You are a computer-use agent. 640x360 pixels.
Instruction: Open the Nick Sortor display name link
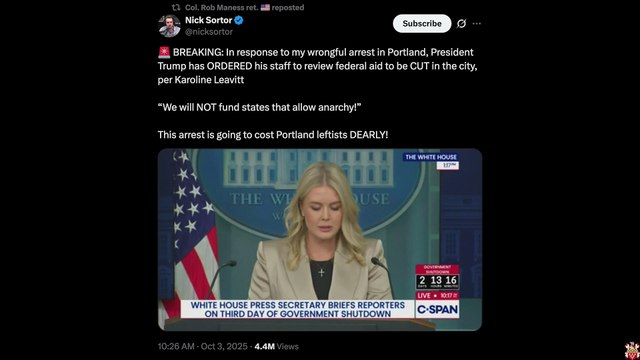click(209, 20)
